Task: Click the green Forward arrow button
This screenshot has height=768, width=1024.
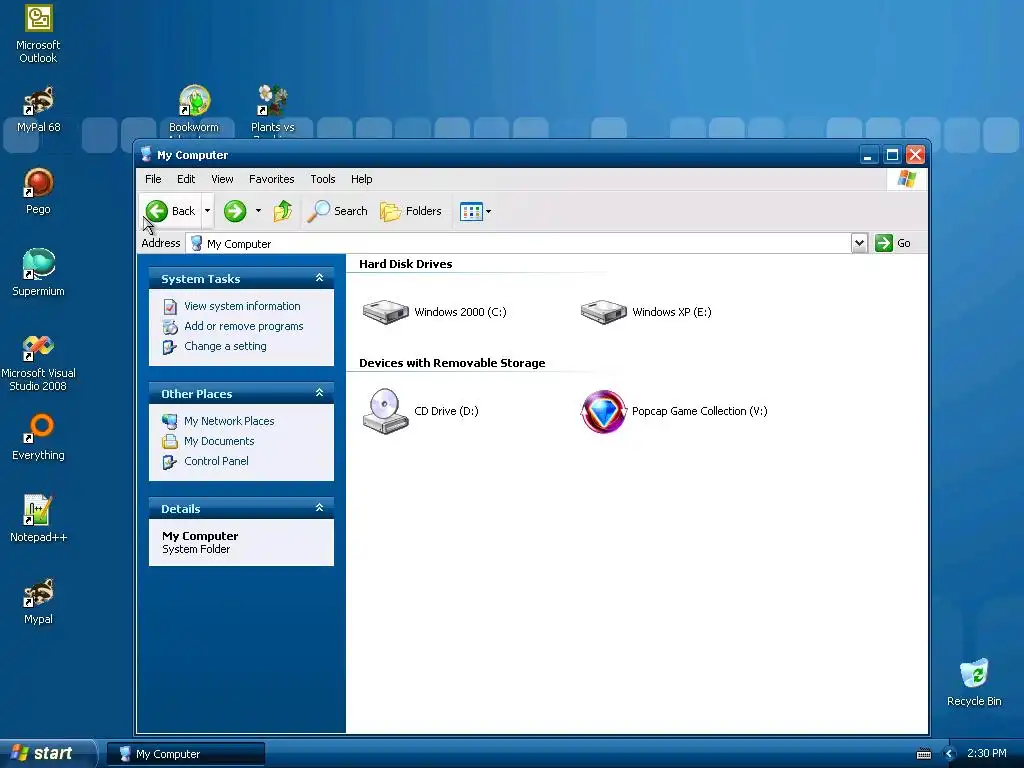Action: point(235,211)
